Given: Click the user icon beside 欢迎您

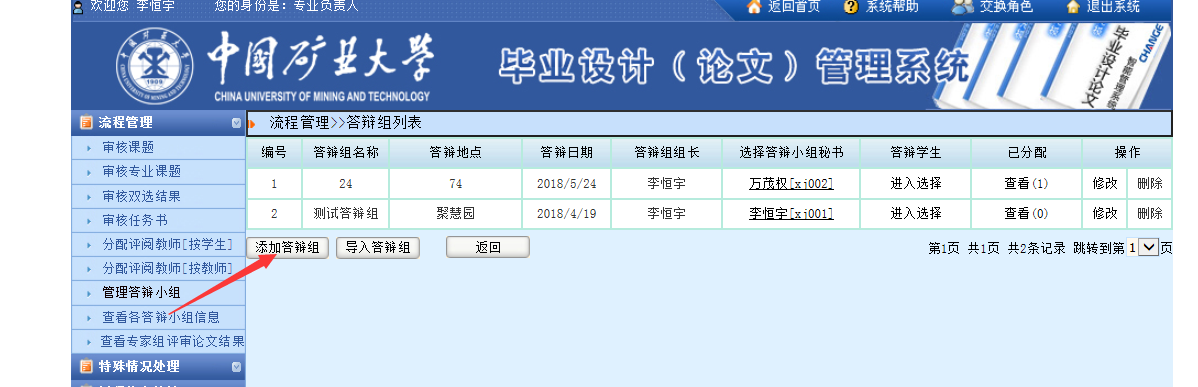Looking at the screenshot, I should [x=77, y=7].
